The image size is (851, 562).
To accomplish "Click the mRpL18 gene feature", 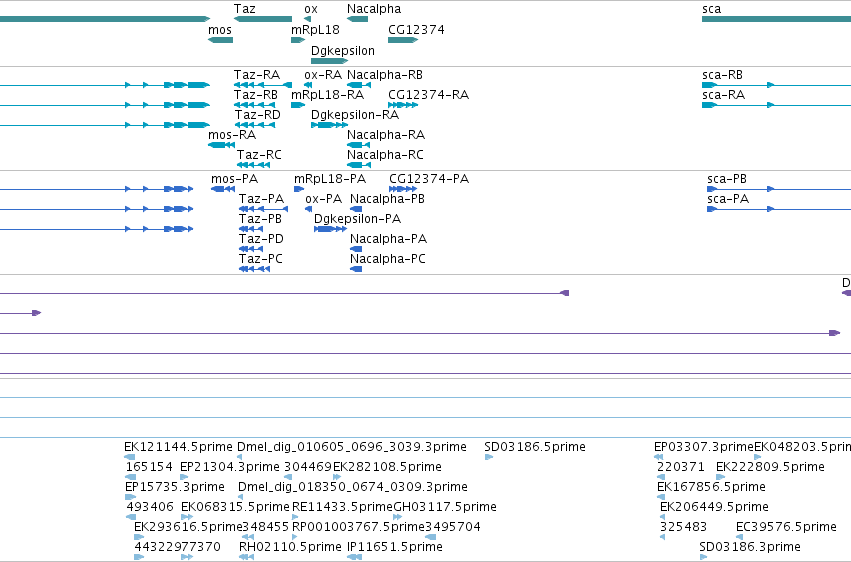I will point(298,40).
